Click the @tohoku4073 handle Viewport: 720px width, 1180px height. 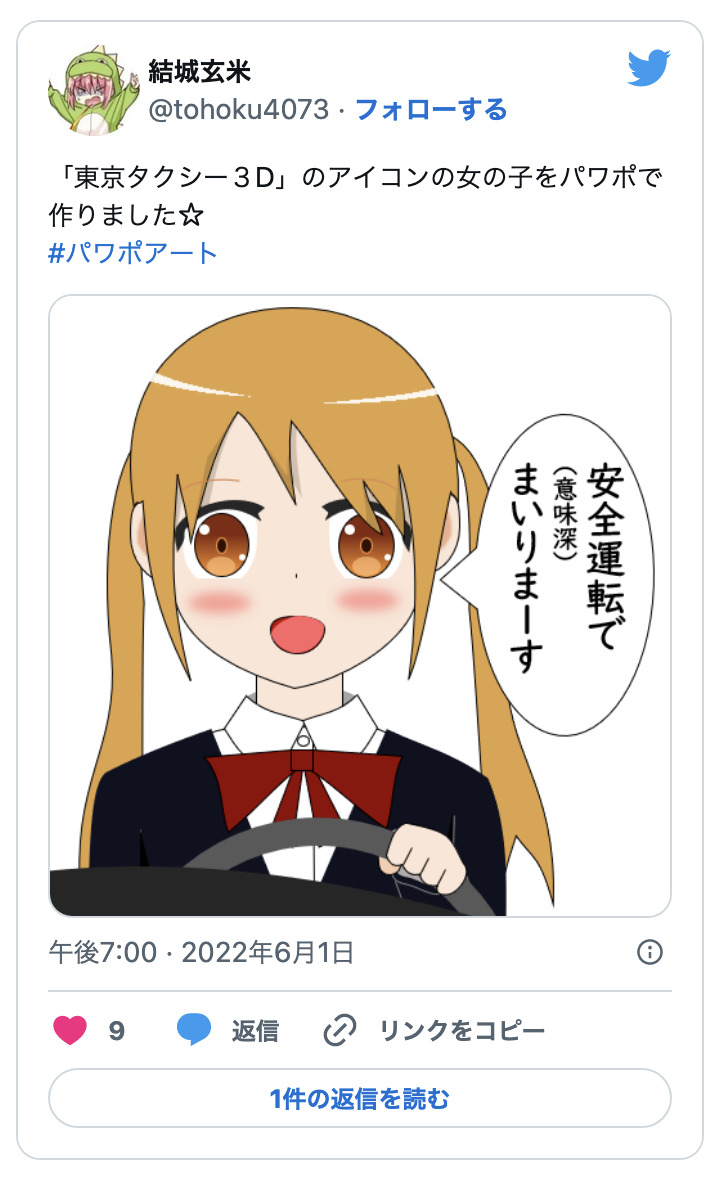238,110
